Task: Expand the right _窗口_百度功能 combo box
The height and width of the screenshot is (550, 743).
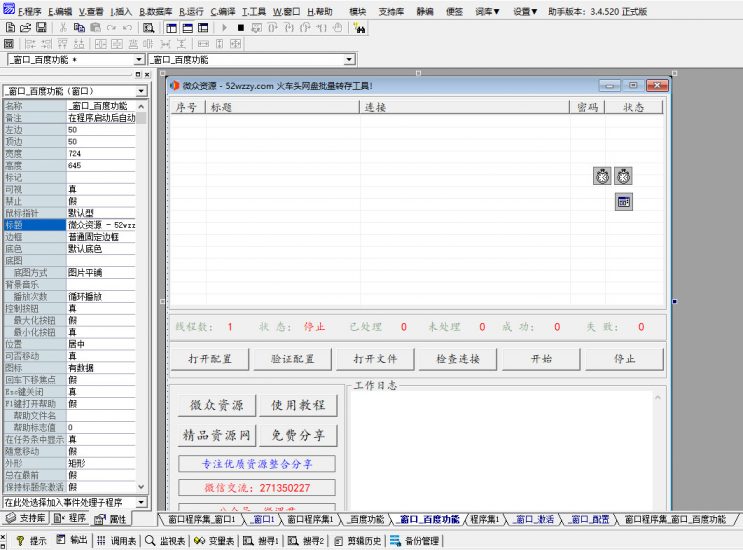Action: pos(349,60)
